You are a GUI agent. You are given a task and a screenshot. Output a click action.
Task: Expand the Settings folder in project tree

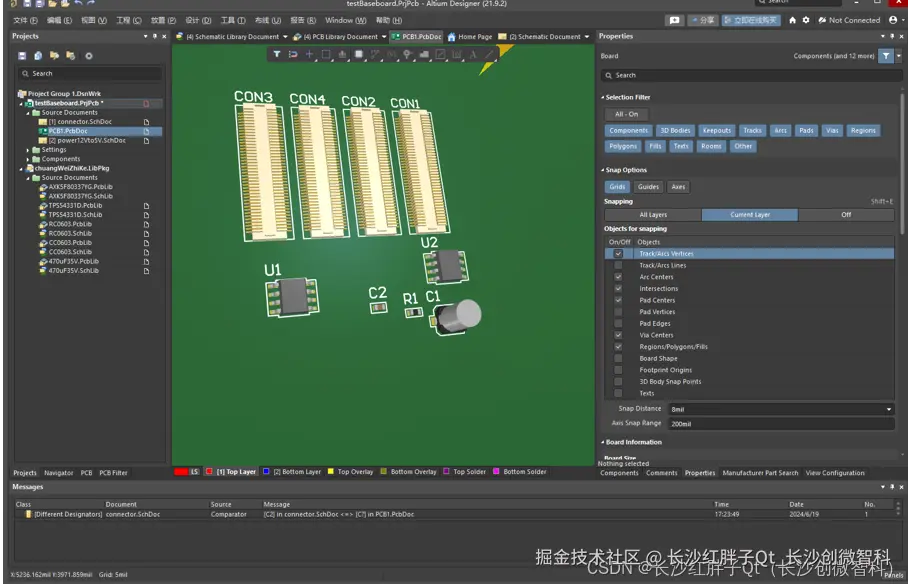28,150
